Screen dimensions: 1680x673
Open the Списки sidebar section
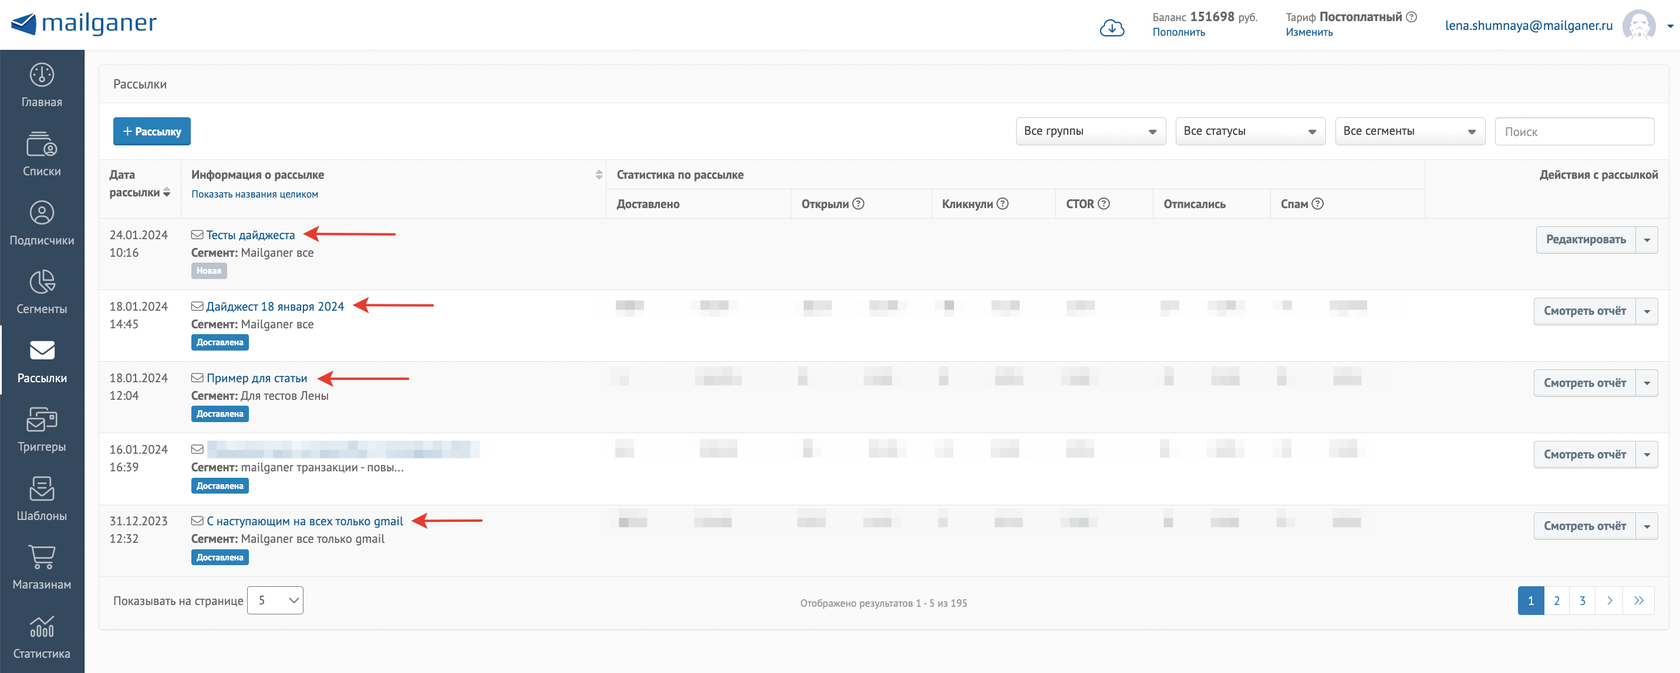(x=42, y=154)
